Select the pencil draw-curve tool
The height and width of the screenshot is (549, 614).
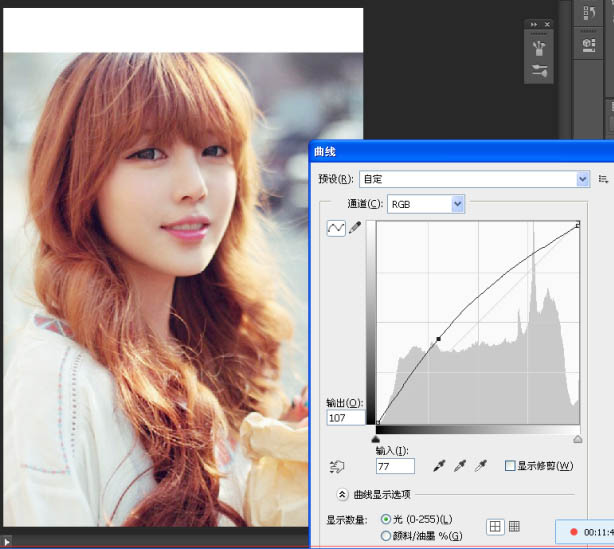(354, 228)
